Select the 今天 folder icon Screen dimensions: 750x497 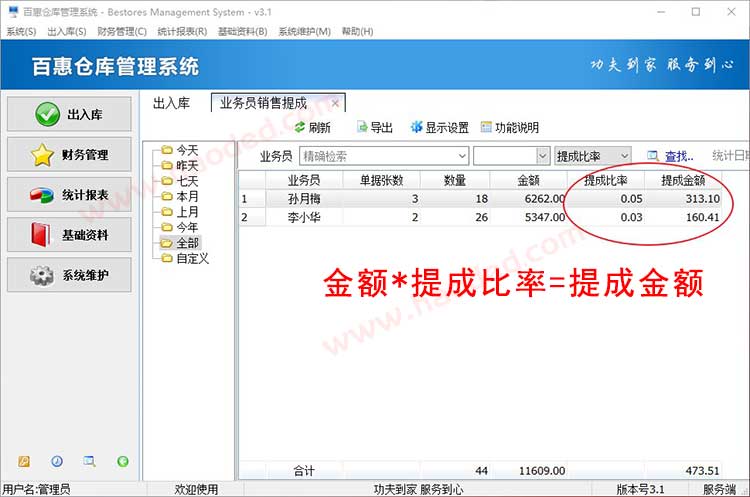coord(166,150)
